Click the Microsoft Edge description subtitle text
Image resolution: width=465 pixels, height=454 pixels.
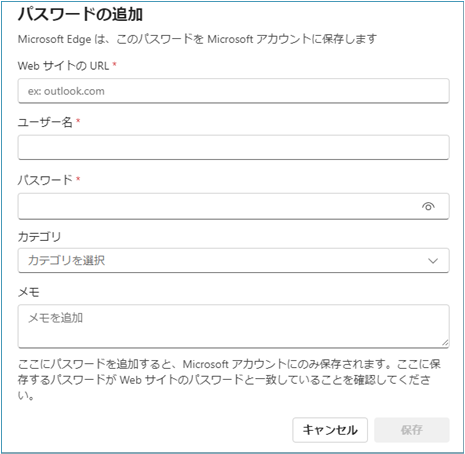[x=197, y=39]
